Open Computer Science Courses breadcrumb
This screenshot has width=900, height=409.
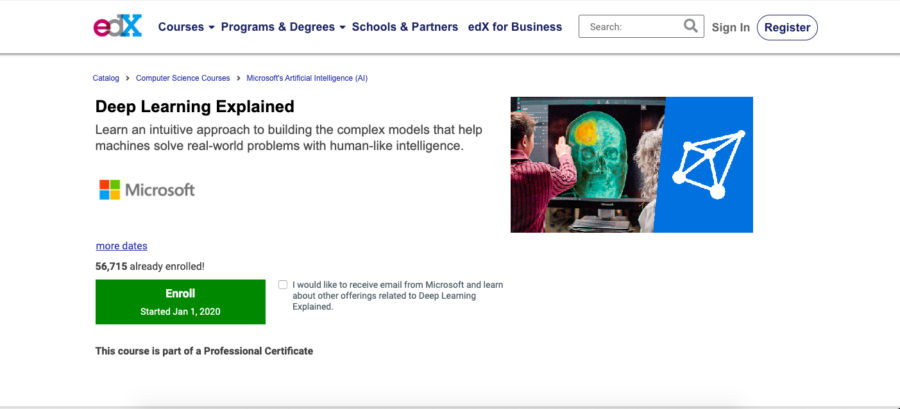(x=183, y=78)
